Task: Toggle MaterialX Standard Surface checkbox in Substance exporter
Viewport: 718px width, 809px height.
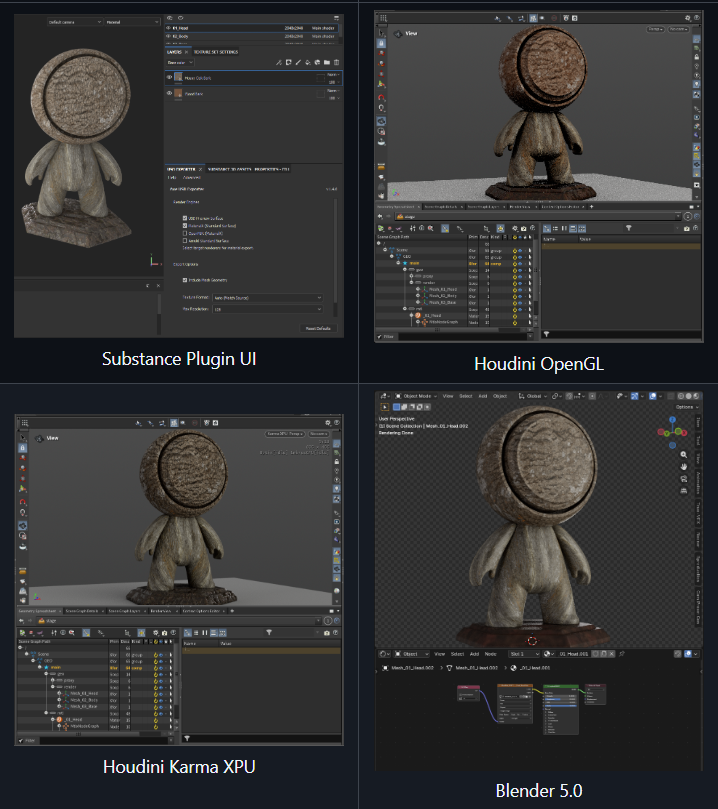Action: pos(185,225)
